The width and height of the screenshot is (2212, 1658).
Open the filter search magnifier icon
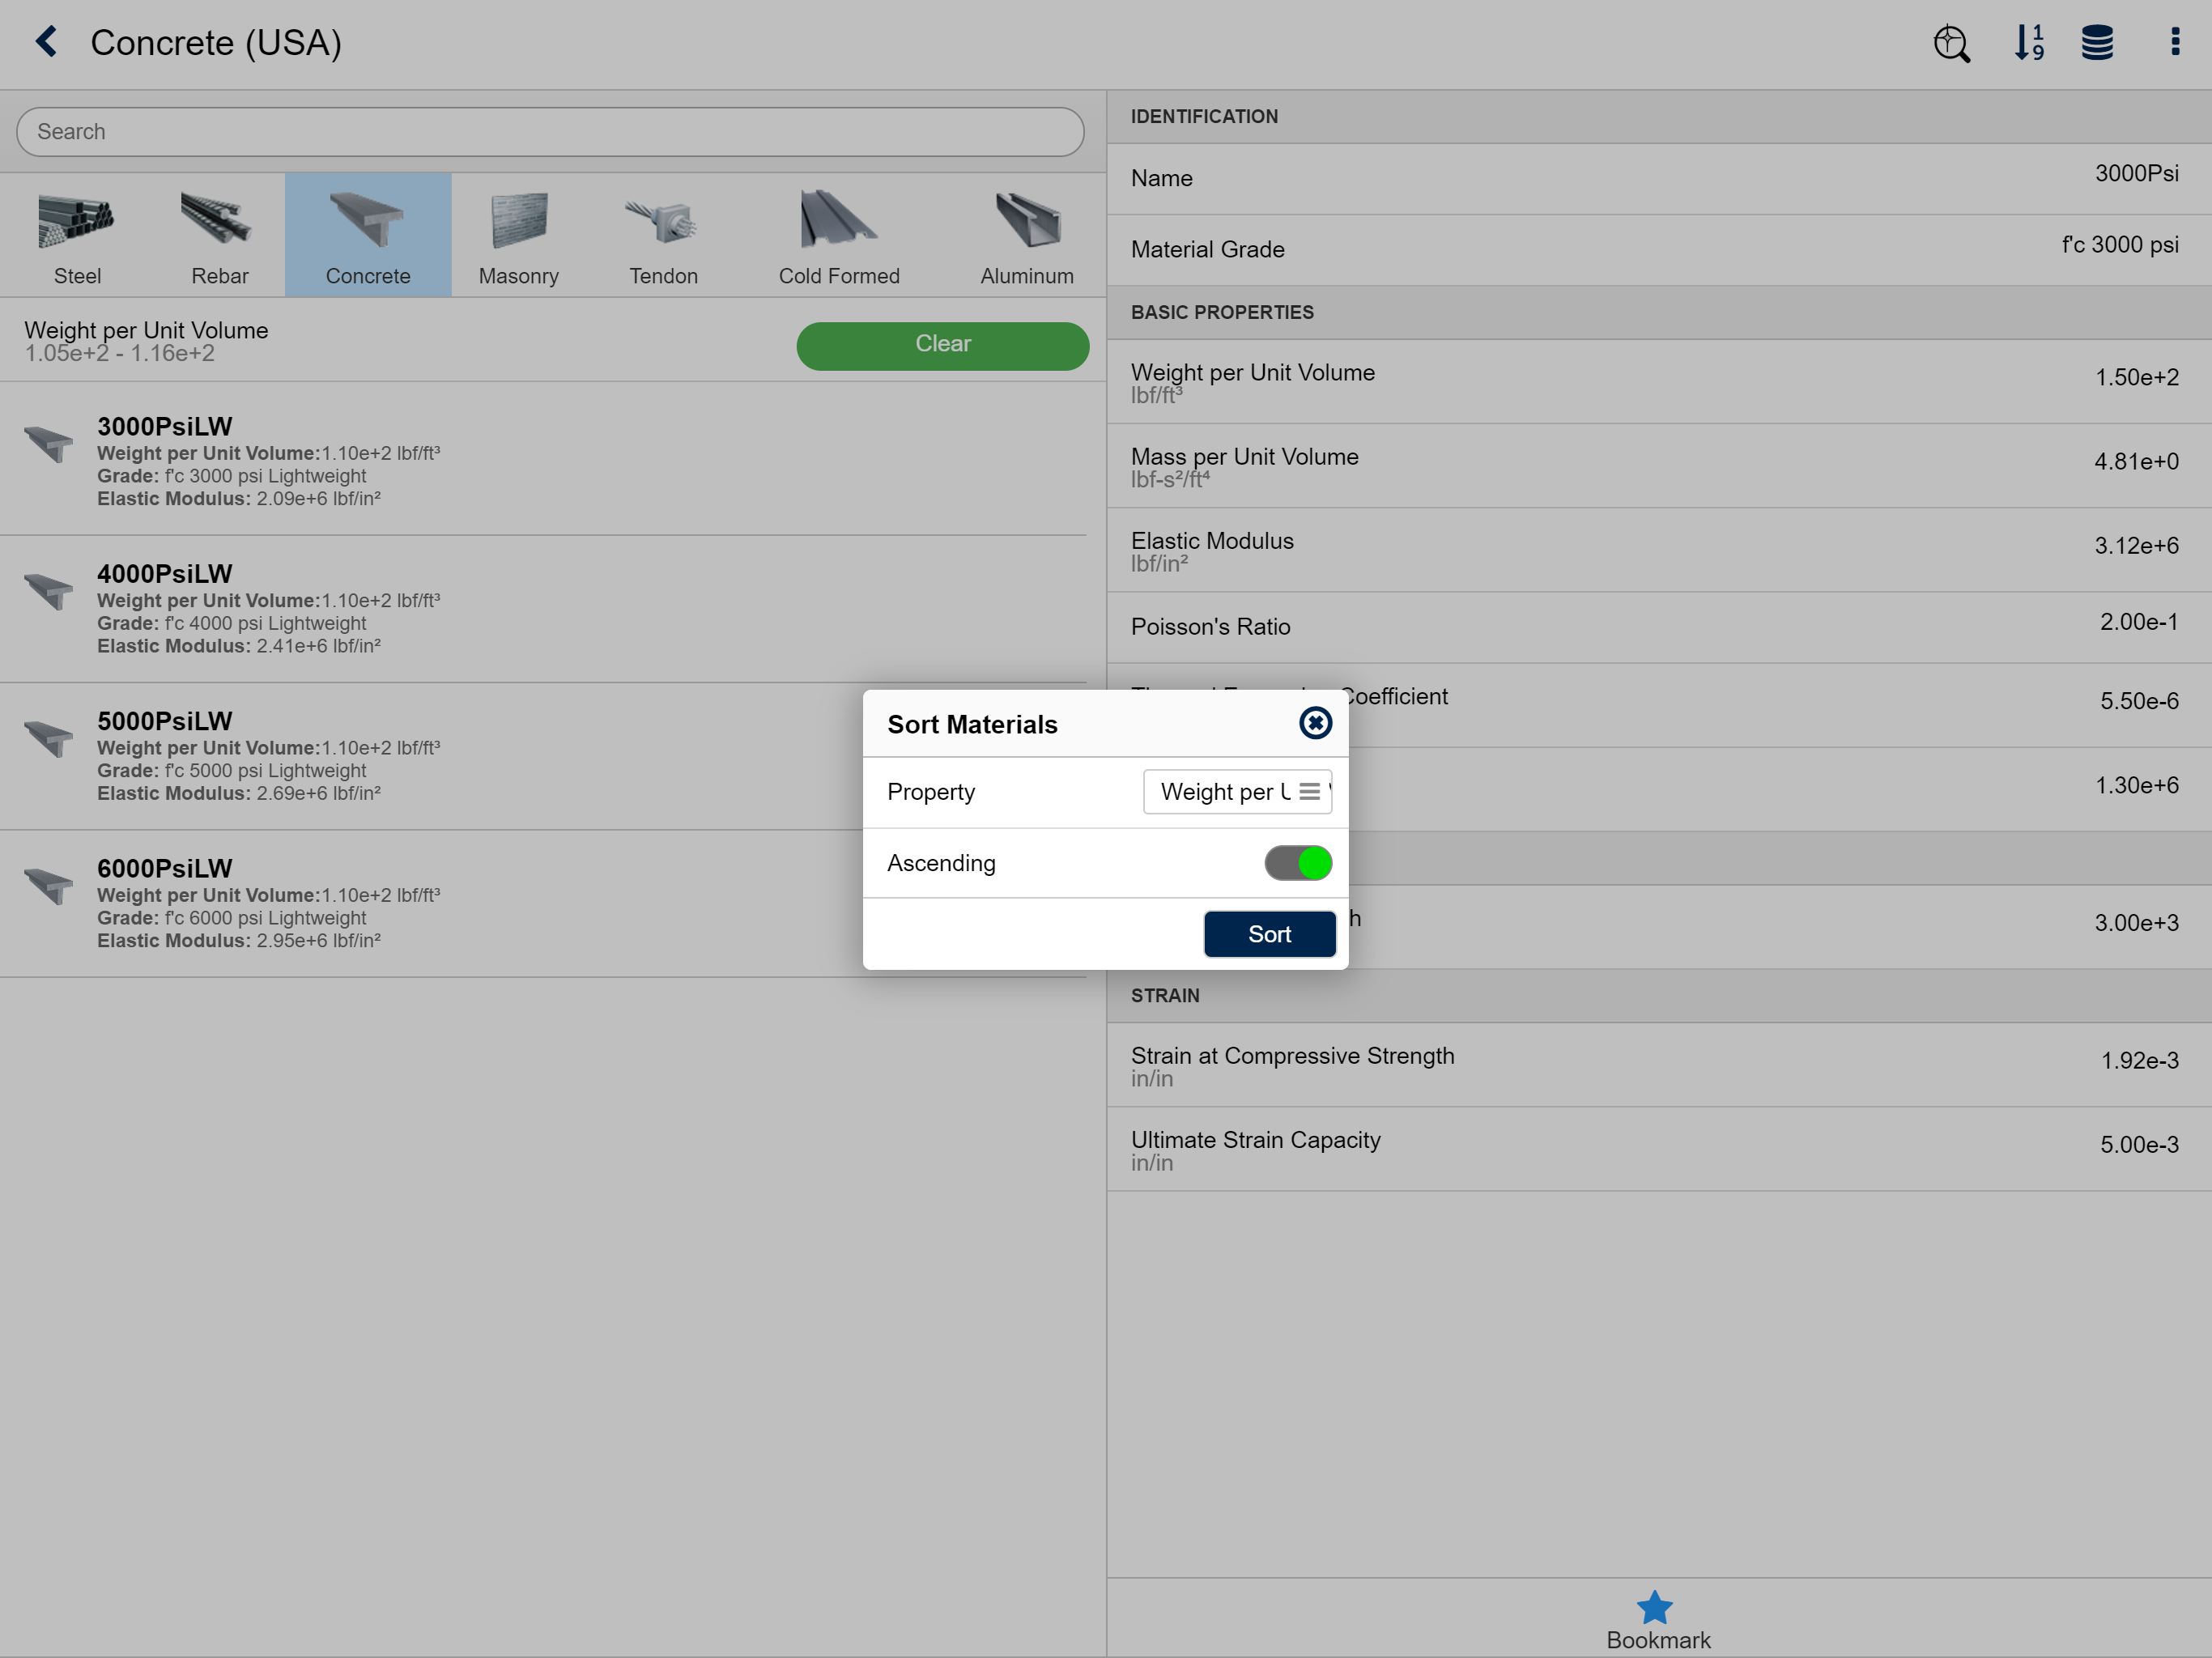1951,43
